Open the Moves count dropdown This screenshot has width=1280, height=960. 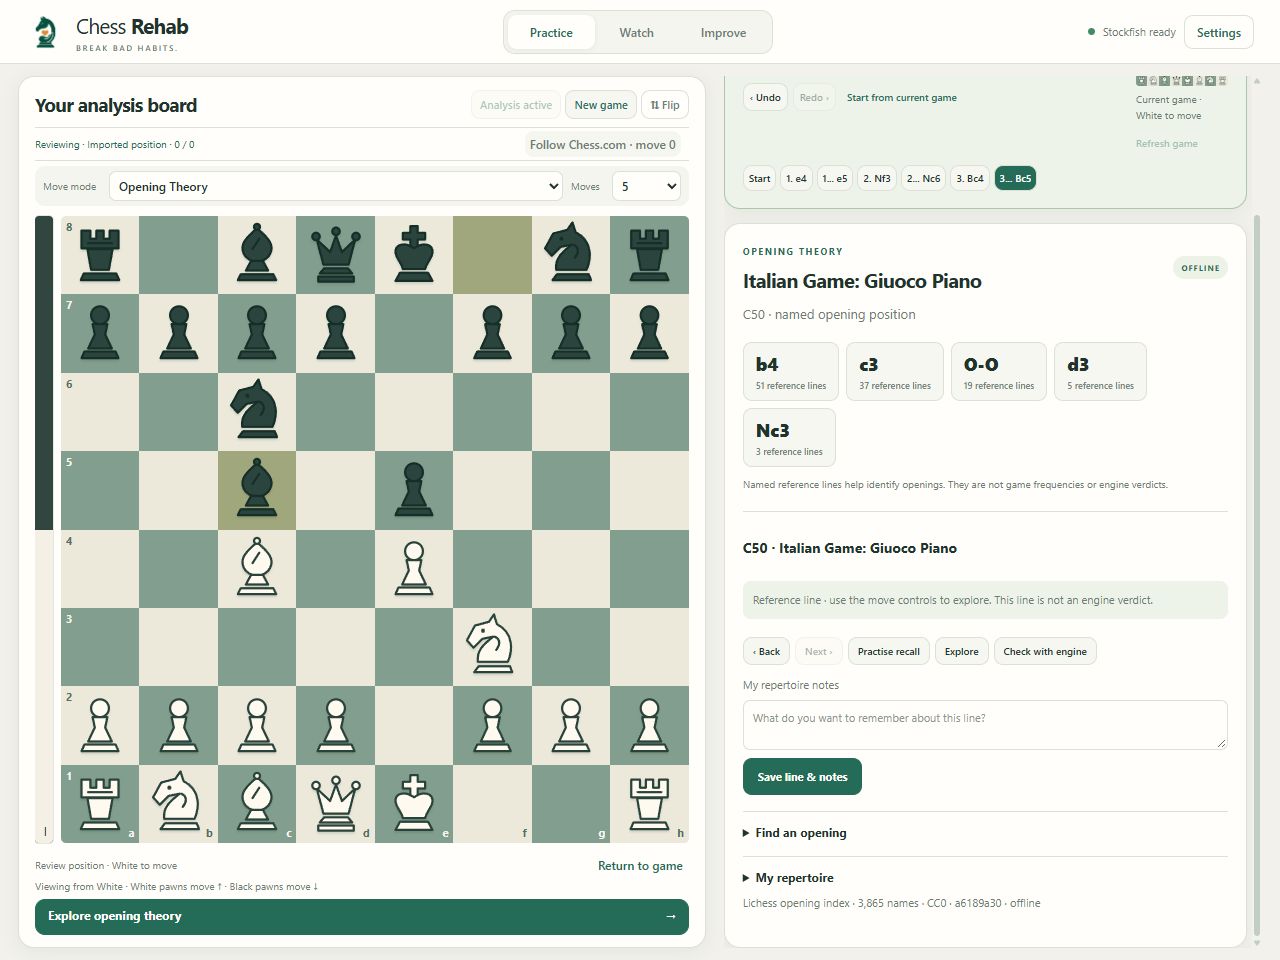(x=646, y=186)
